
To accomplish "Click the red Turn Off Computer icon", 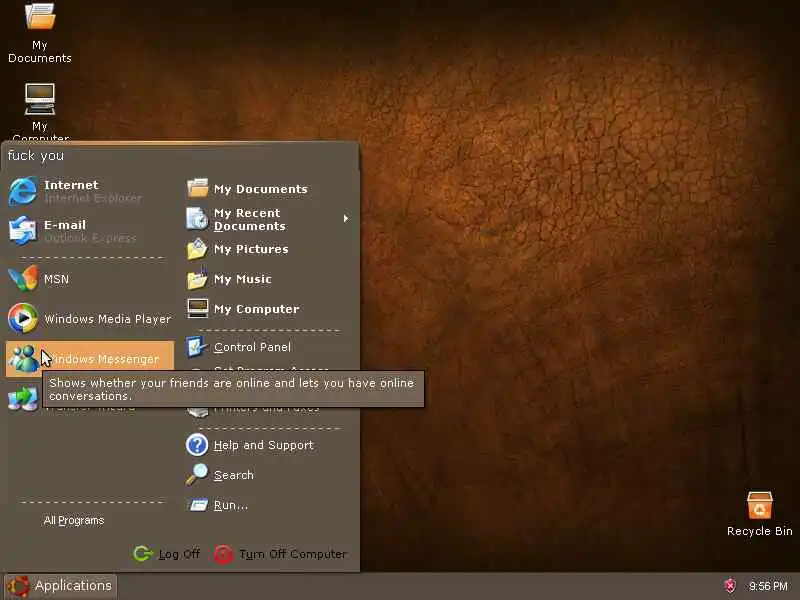I will coord(223,554).
